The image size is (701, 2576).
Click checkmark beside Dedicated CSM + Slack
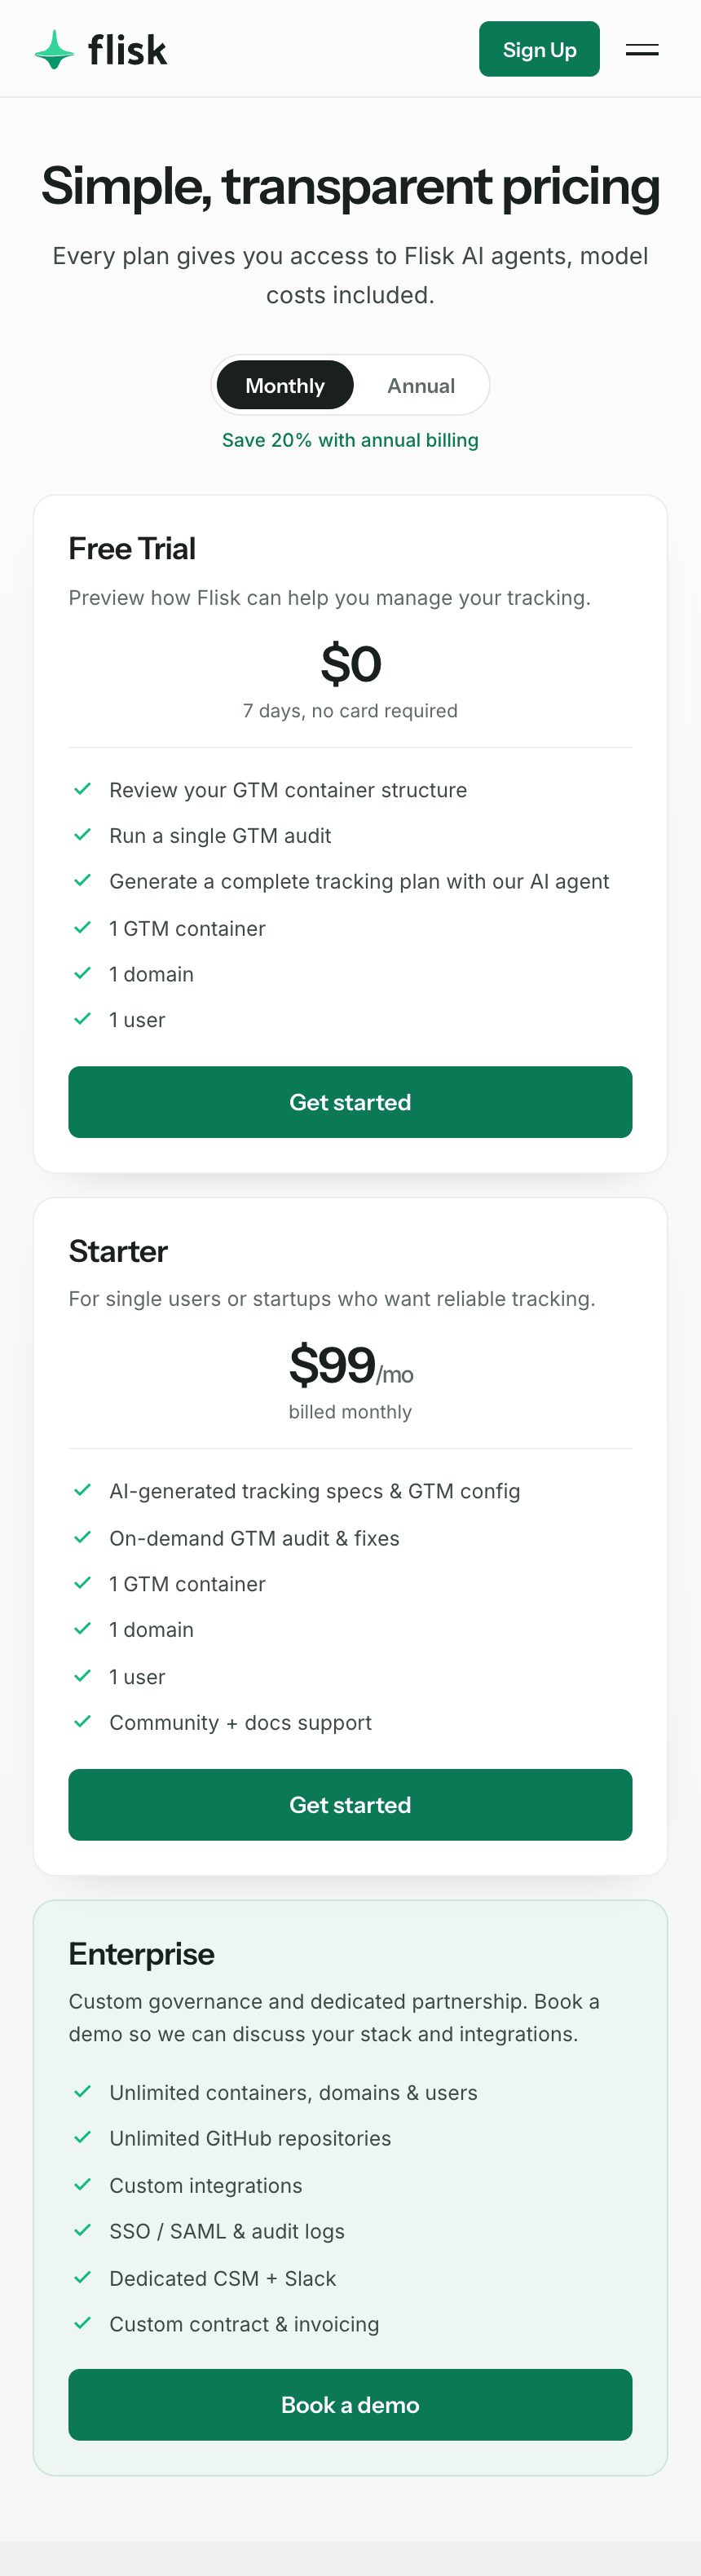point(83,2277)
